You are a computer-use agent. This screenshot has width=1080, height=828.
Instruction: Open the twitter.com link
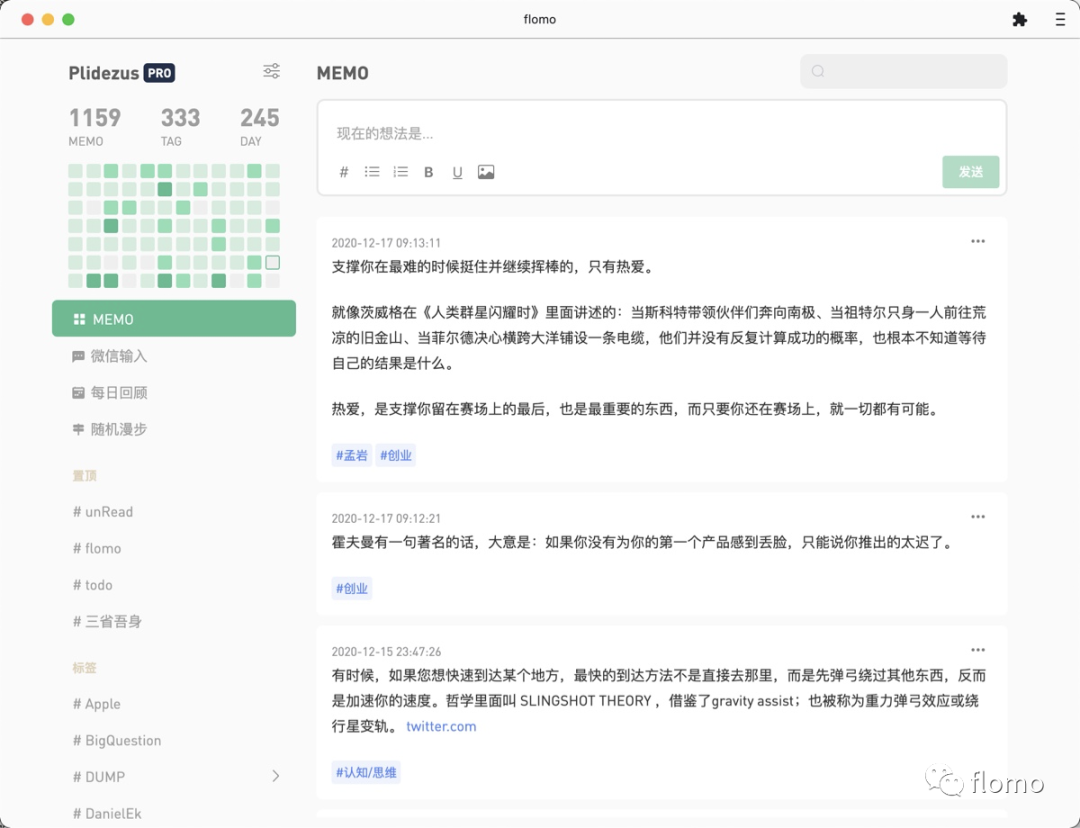click(x=441, y=726)
